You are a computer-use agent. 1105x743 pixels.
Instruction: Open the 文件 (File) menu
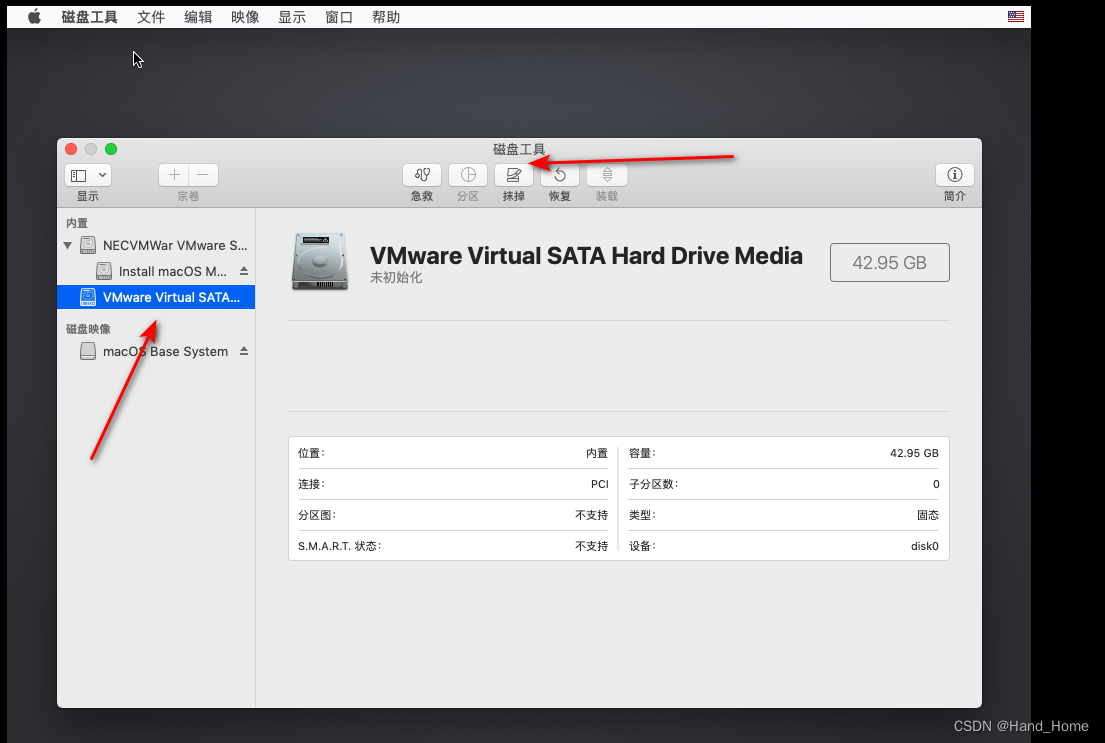(x=151, y=17)
